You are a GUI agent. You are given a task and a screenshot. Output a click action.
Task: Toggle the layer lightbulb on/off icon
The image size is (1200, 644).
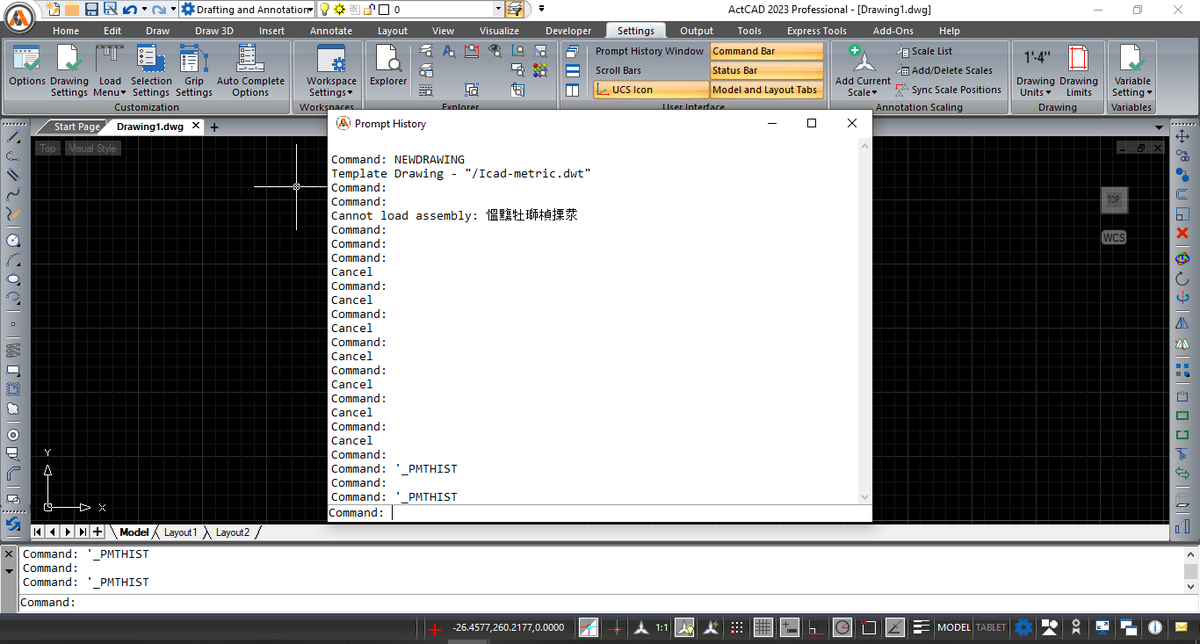point(326,9)
